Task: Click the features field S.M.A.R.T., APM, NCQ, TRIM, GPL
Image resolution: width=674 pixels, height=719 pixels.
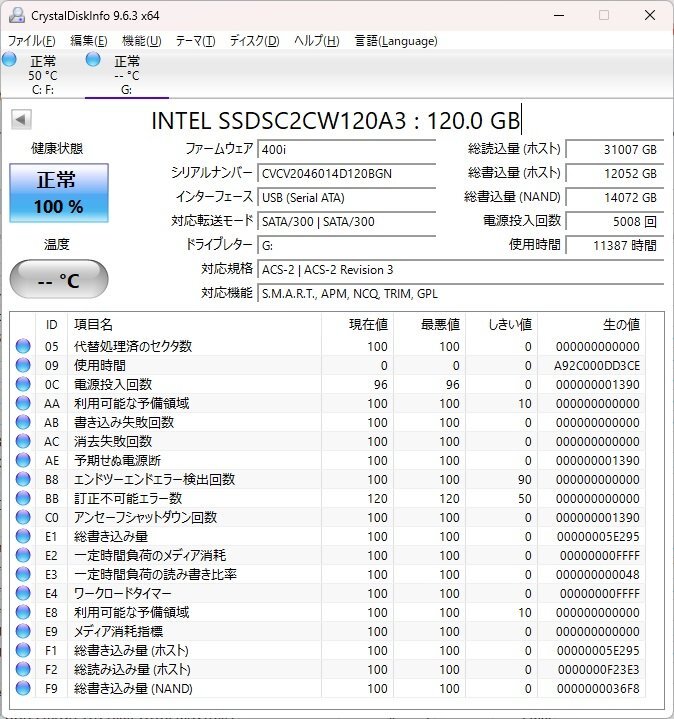Action: pos(460,293)
